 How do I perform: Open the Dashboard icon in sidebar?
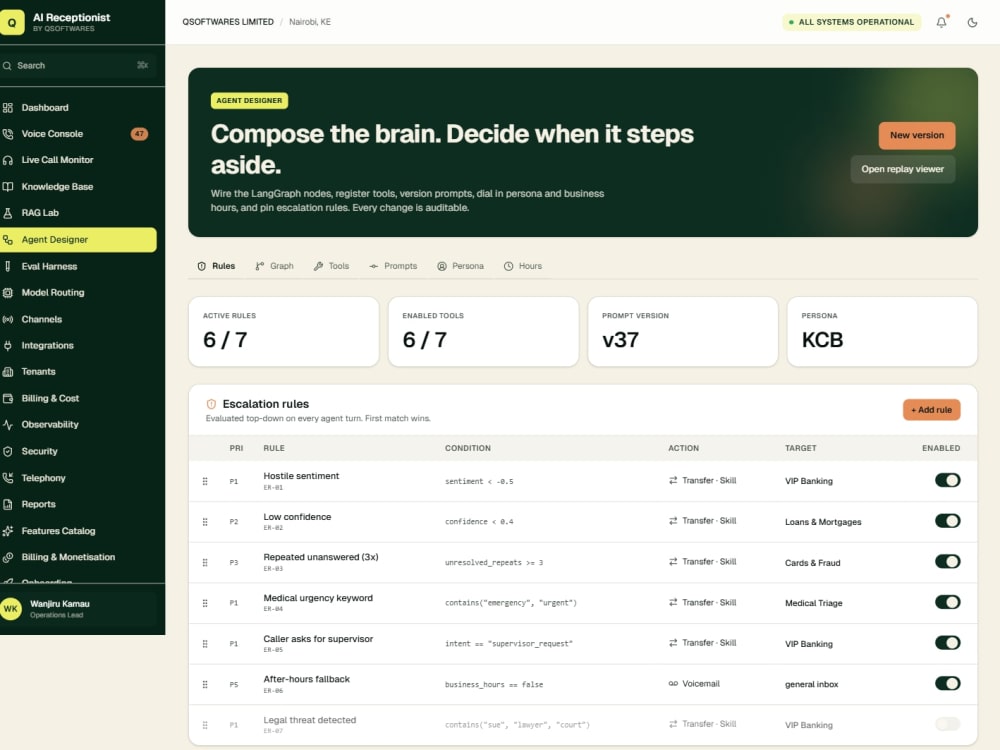coord(8,108)
